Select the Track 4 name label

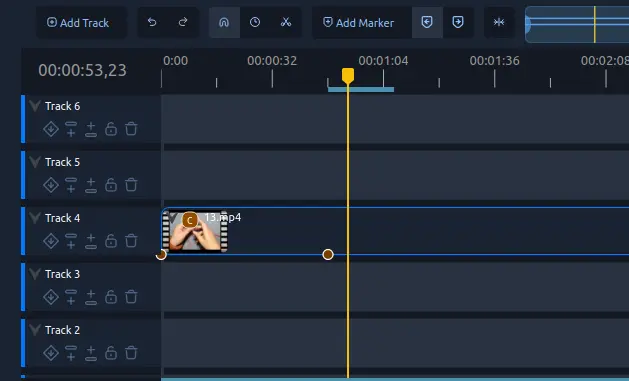pyautogui.click(x=63, y=218)
